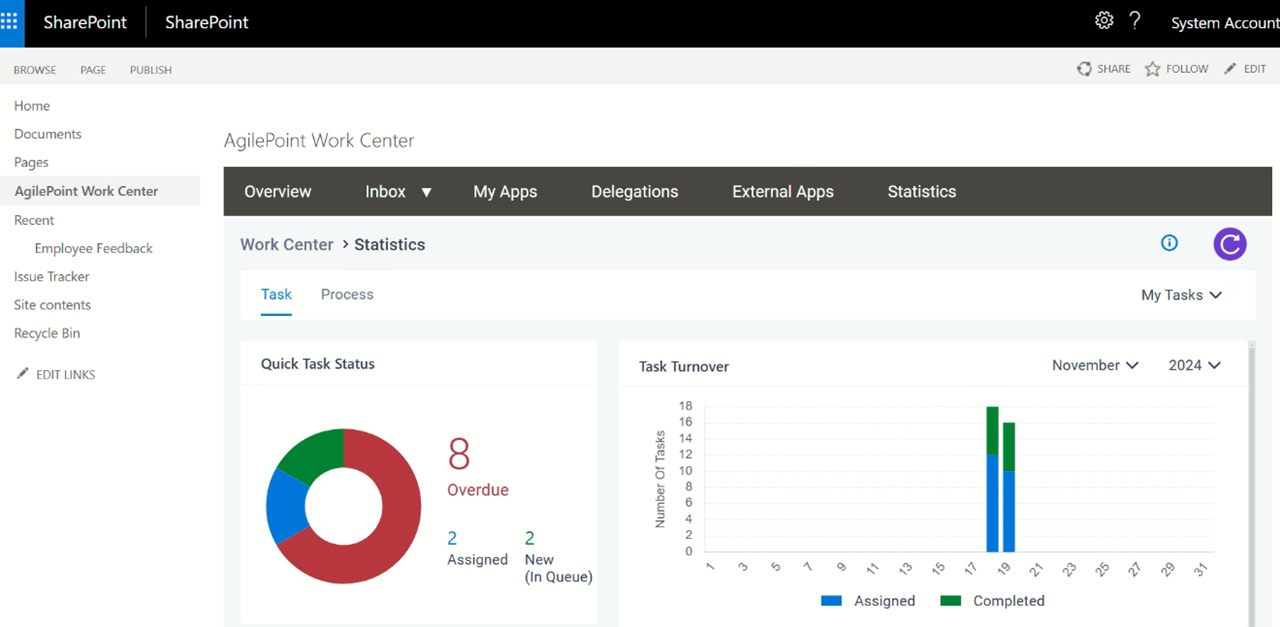Click the pencil icon beside EDIT LINKS
The width and height of the screenshot is (1280, 627).
click(23, 374)
